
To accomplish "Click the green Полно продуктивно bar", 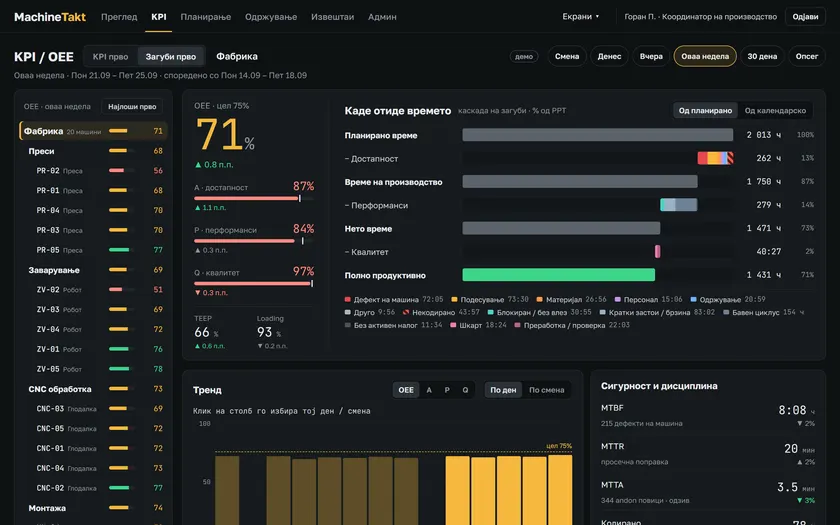I will point(558,275).
